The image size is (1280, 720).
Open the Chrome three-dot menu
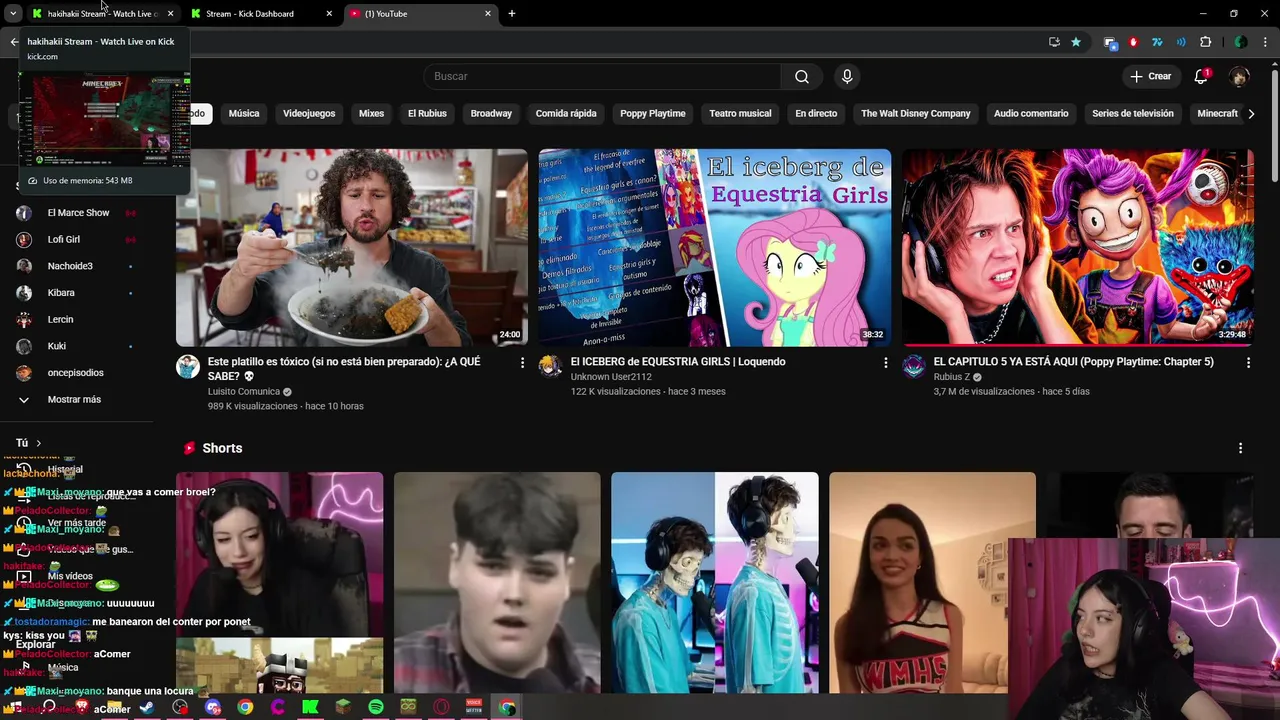[x=1266, y=42]
